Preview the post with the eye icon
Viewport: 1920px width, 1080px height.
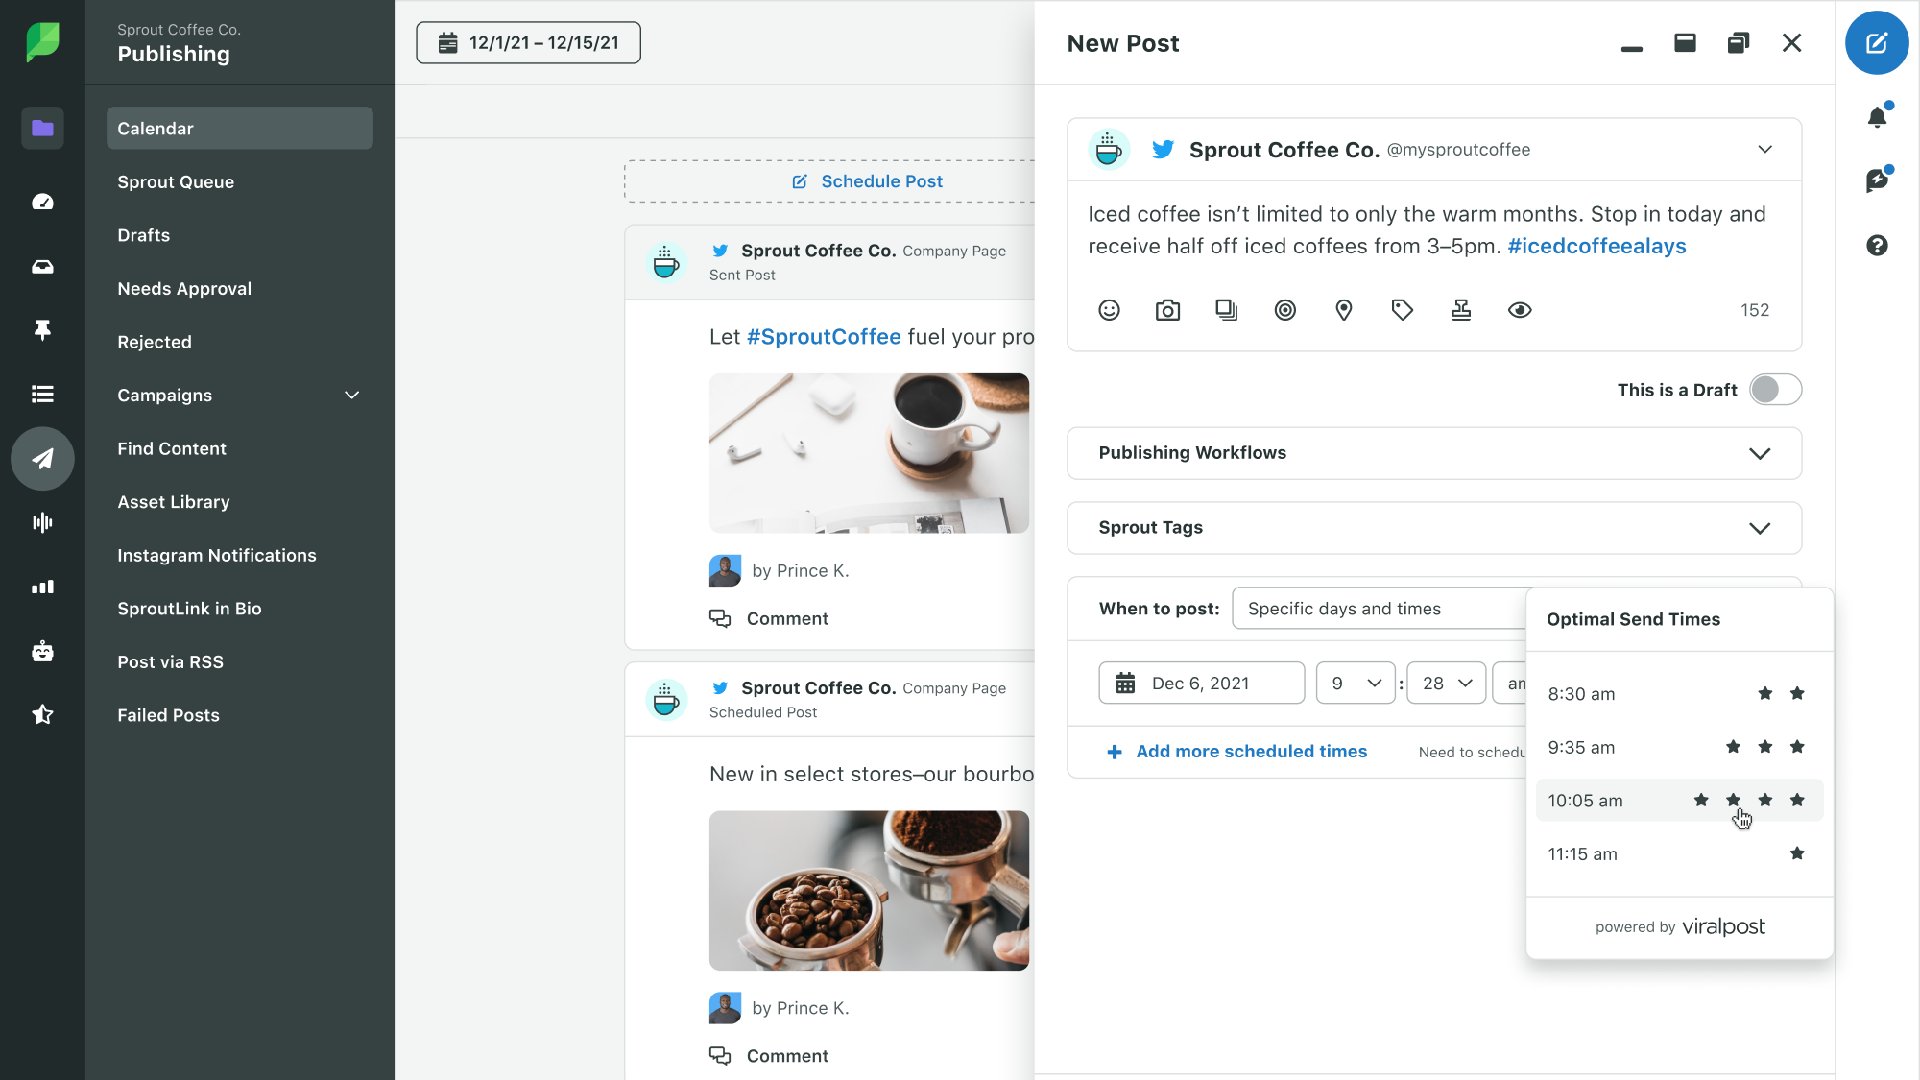(1519, 310)
